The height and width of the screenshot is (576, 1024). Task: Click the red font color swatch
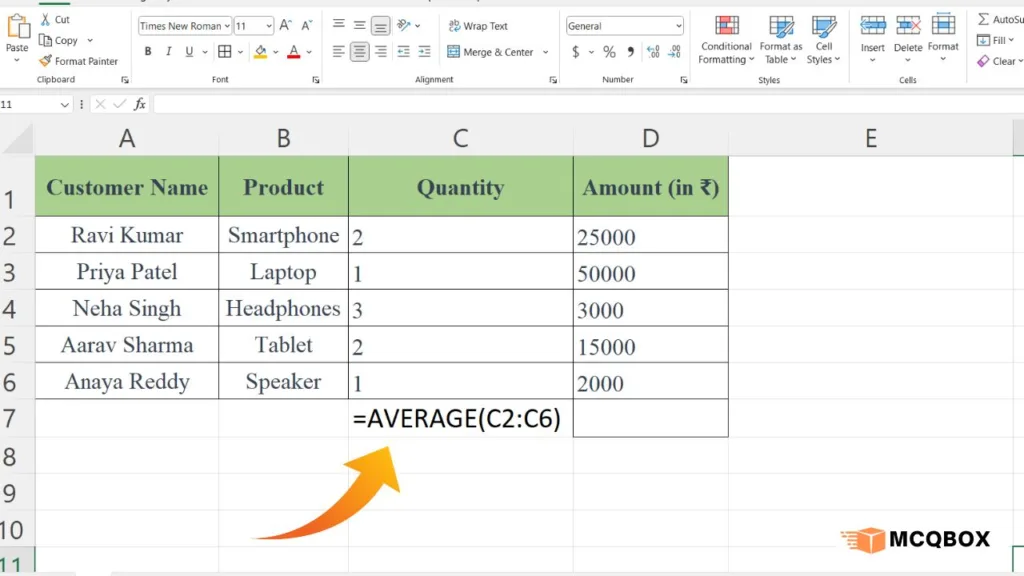[293, 52]
